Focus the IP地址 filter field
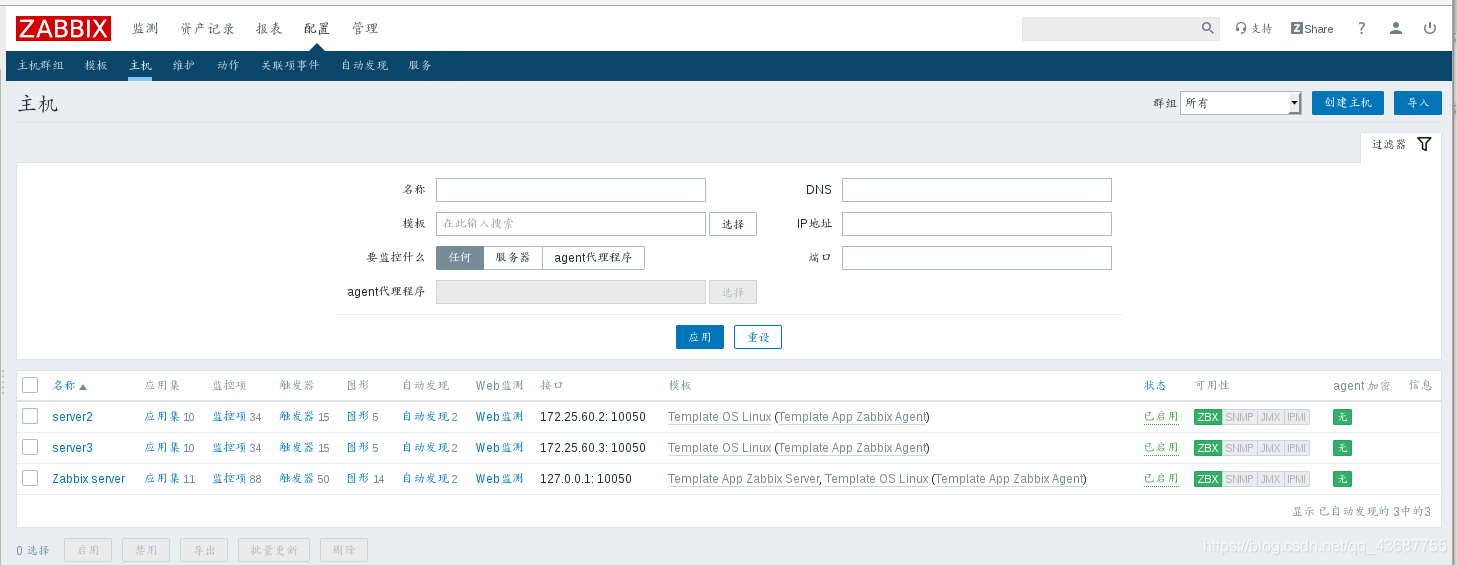This screenshot has width=1457, height=565. click(977, 224)
